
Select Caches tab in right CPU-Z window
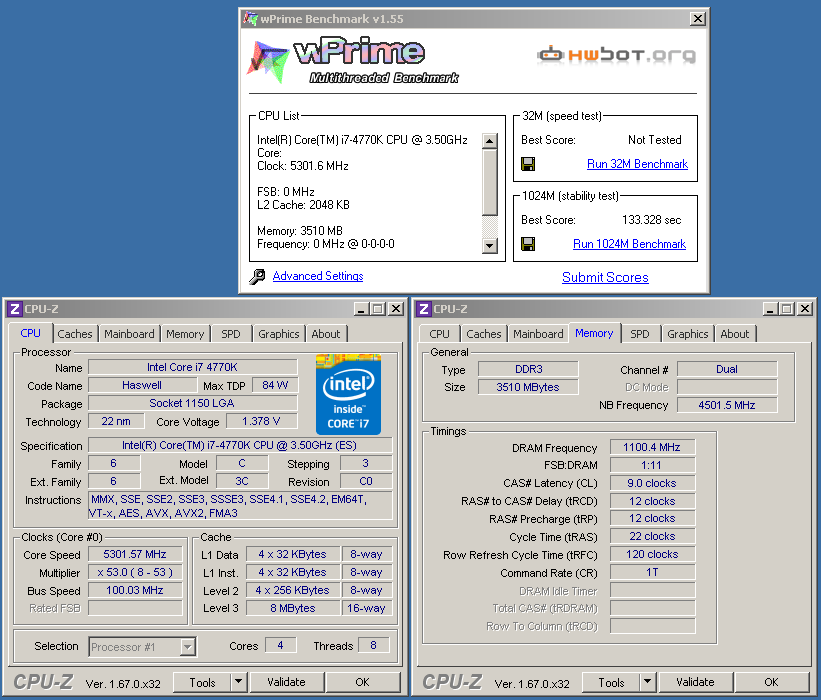484,334
